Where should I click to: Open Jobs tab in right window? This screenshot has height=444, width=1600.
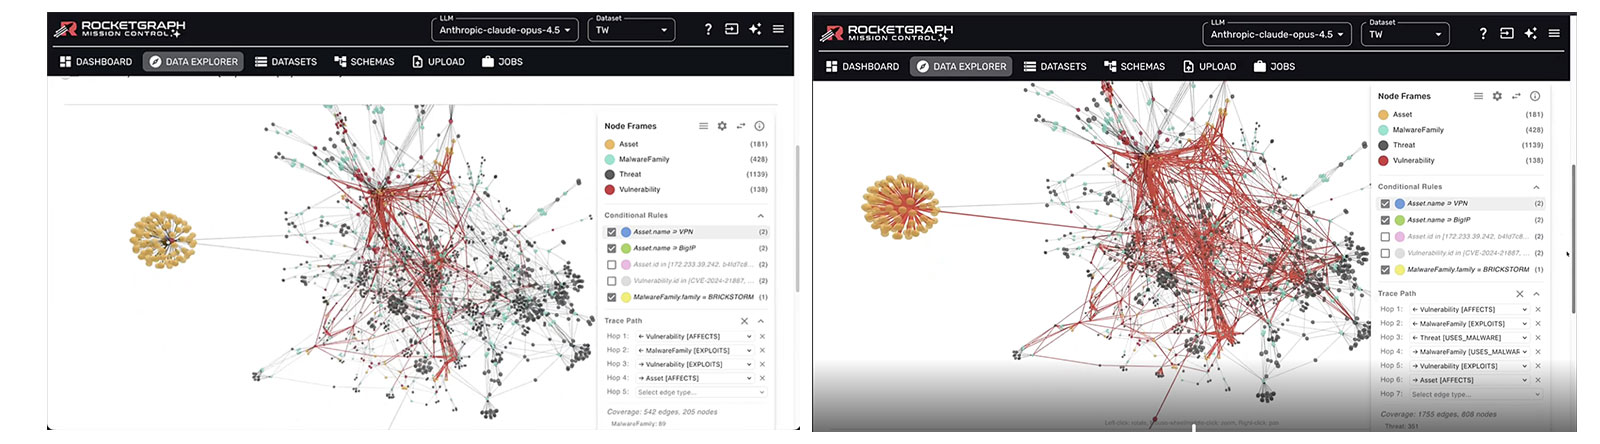tap(1274, 66)
